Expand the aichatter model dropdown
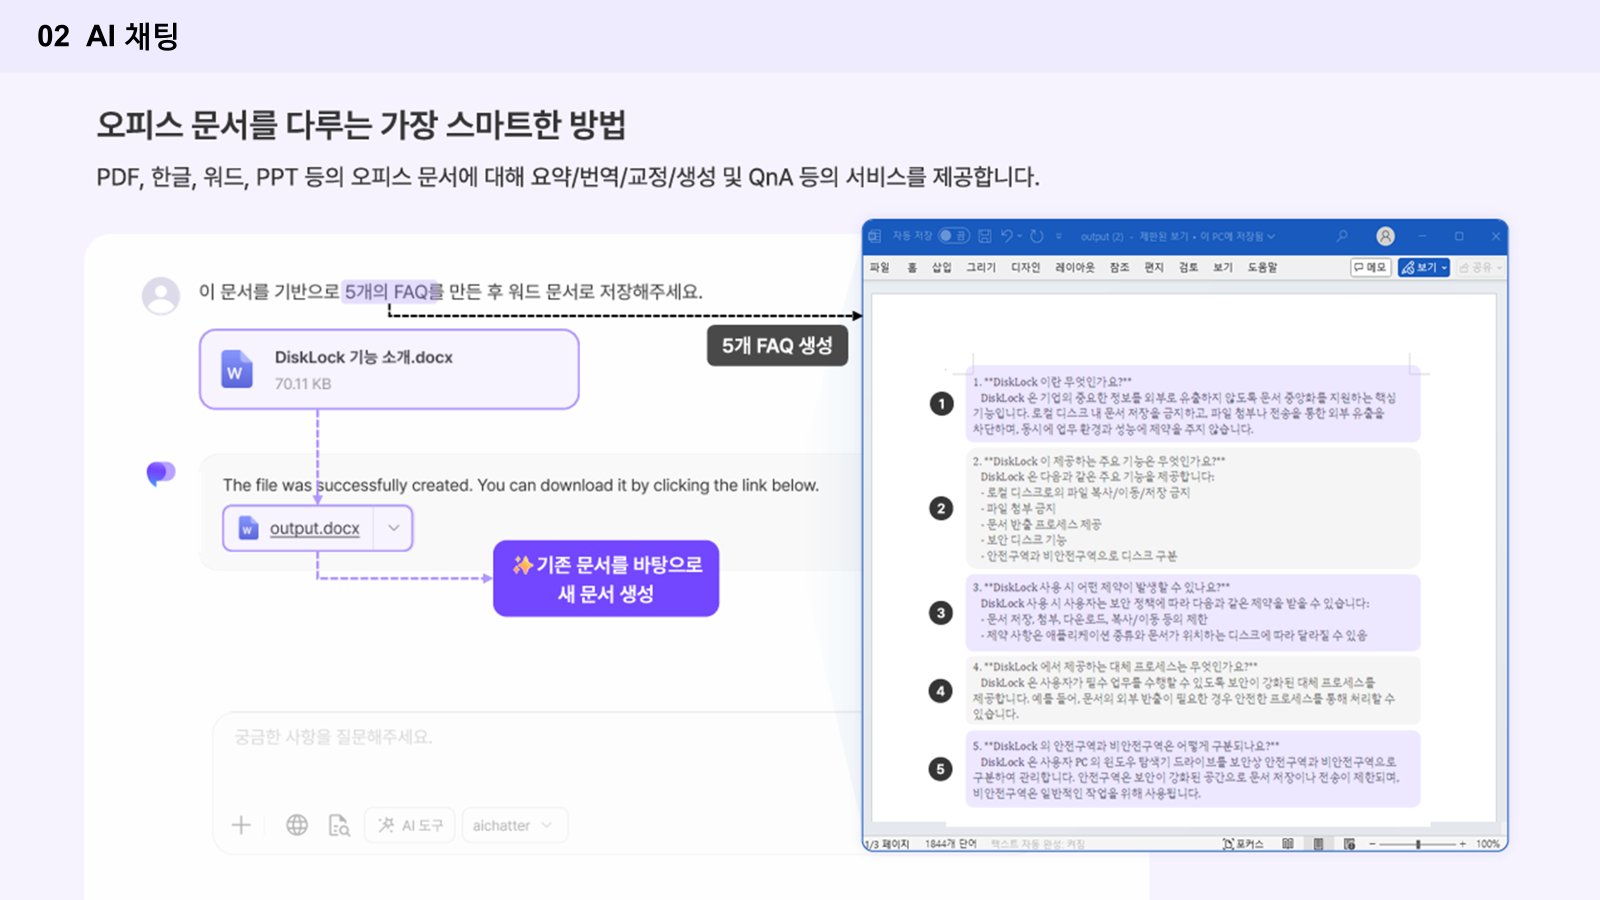1600x900 pixels. pyautogui.click(x=514, y=825)
